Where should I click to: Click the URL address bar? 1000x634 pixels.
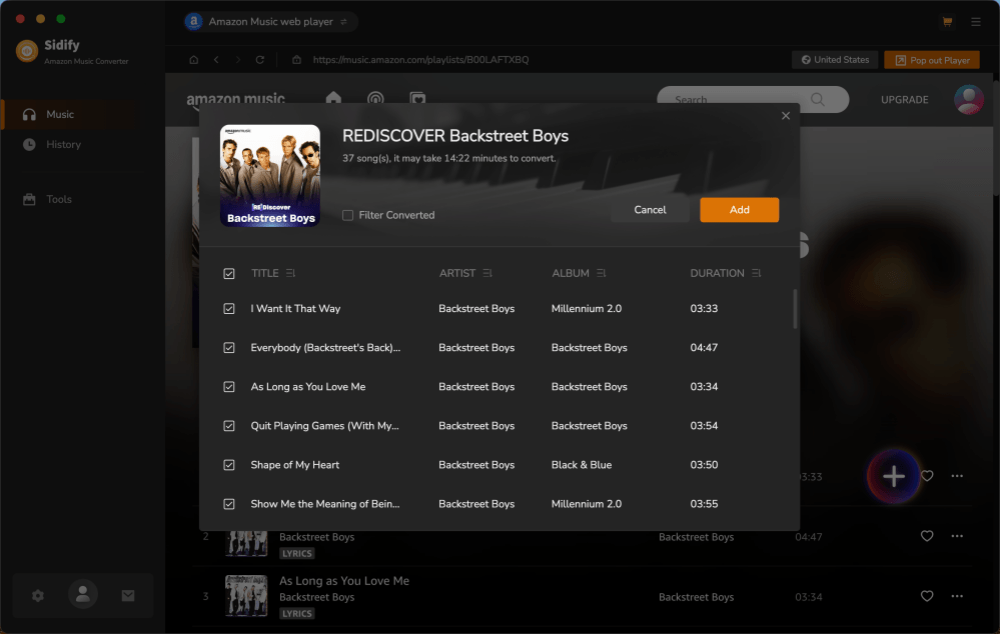click(421, 60)
